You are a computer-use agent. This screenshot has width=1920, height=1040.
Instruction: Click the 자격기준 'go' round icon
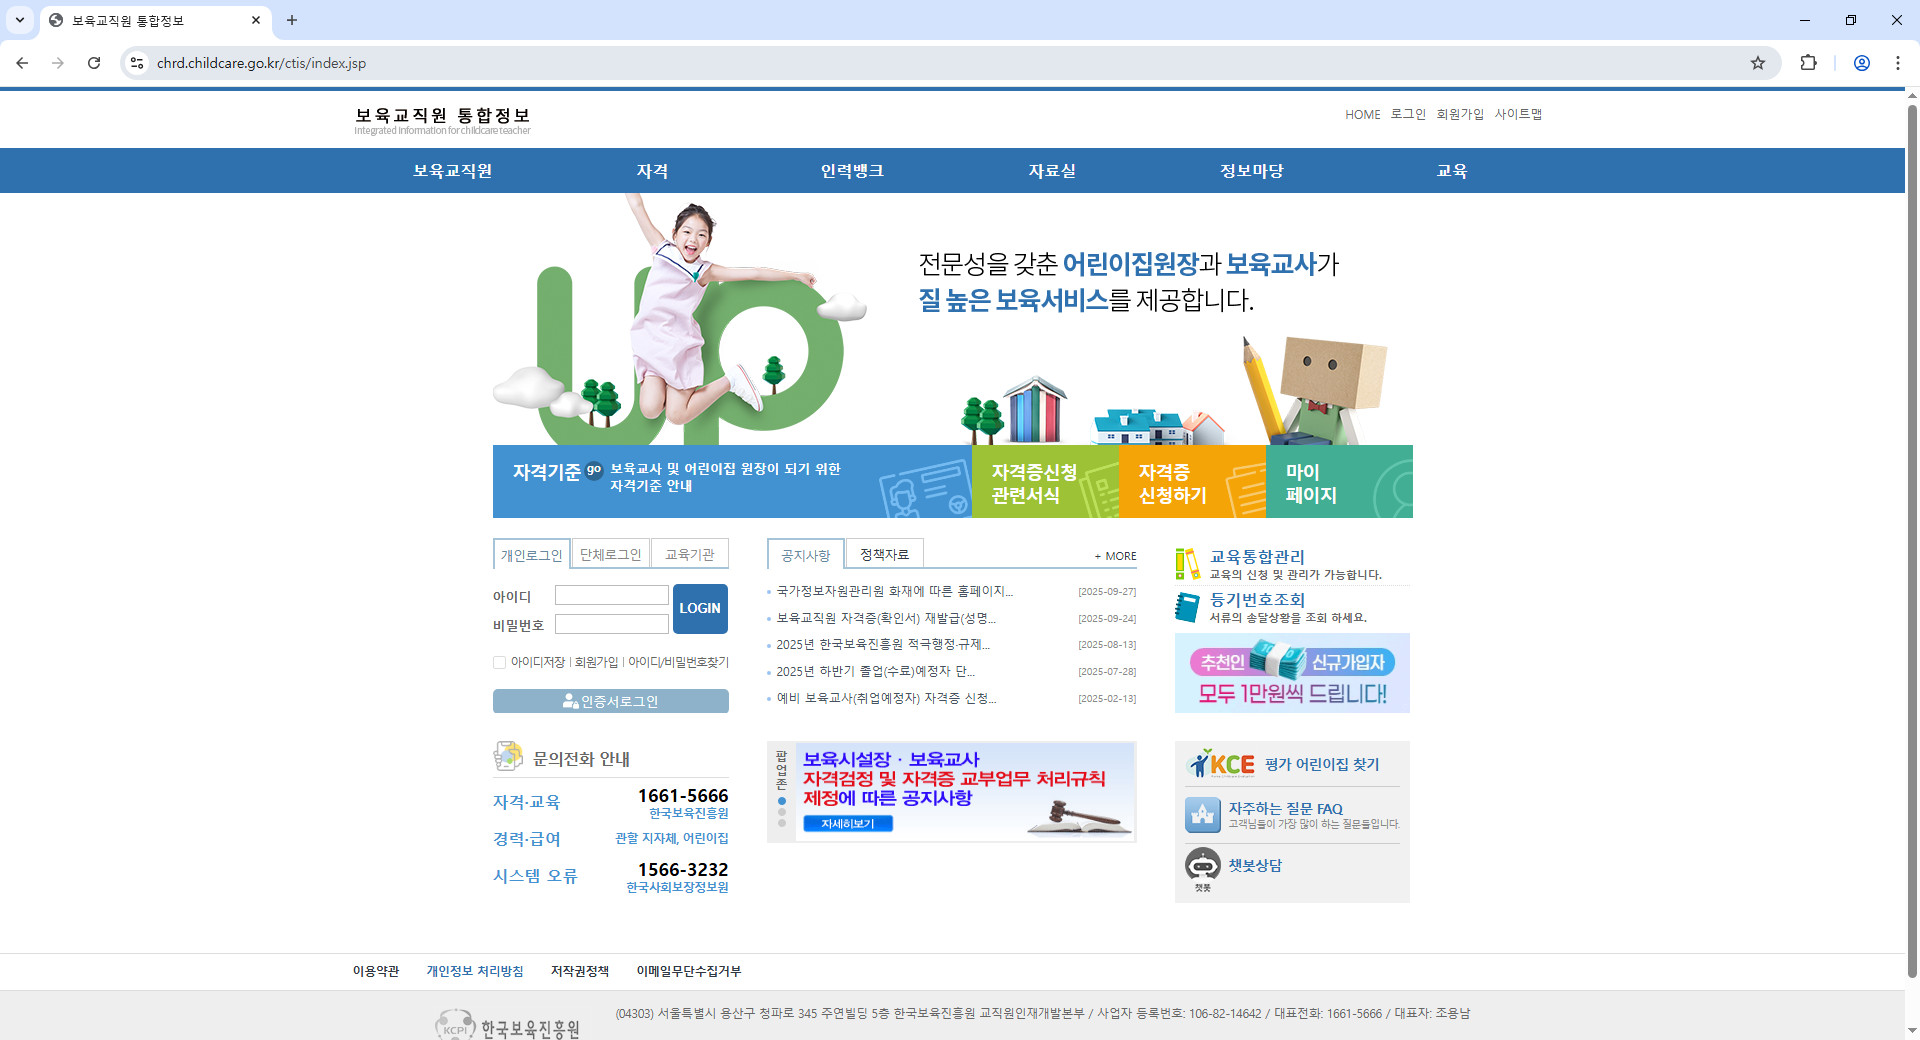point(594,470)
